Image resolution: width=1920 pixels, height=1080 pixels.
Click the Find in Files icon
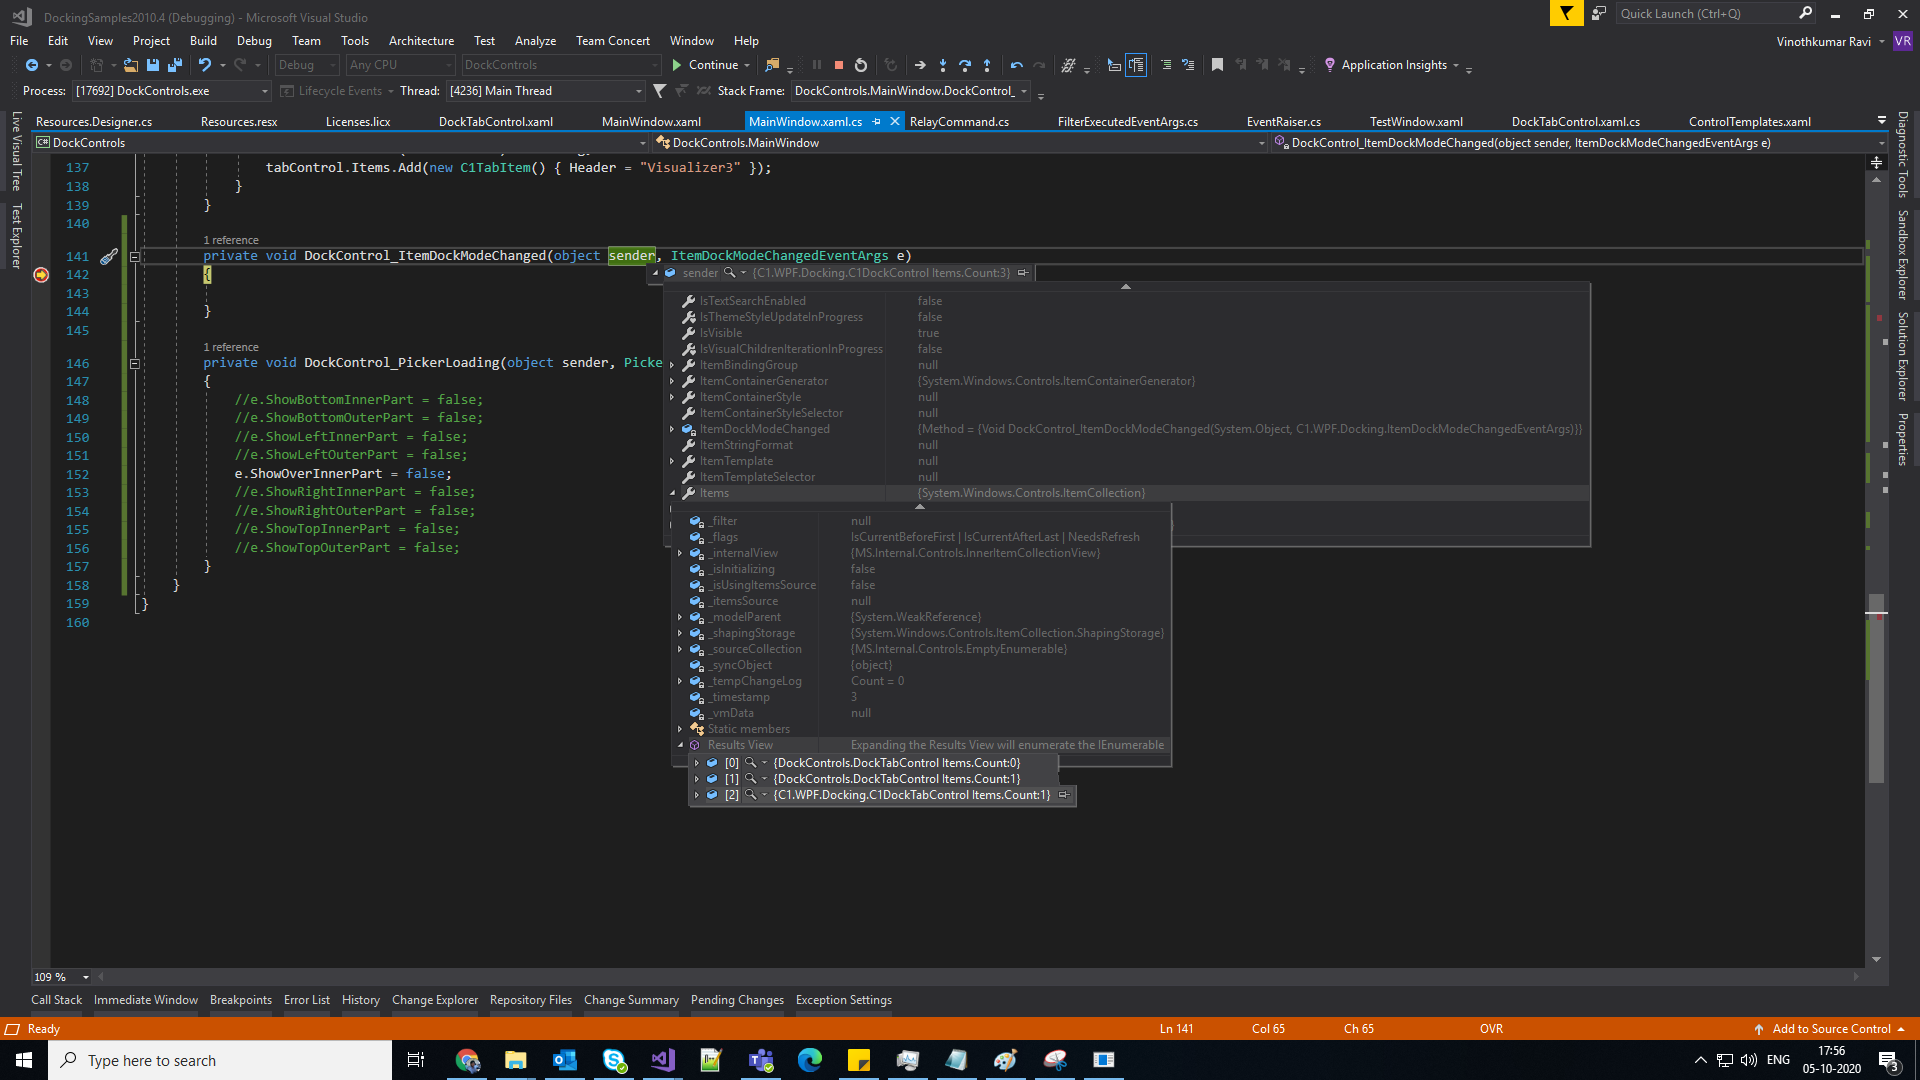(x=772, y=65)
